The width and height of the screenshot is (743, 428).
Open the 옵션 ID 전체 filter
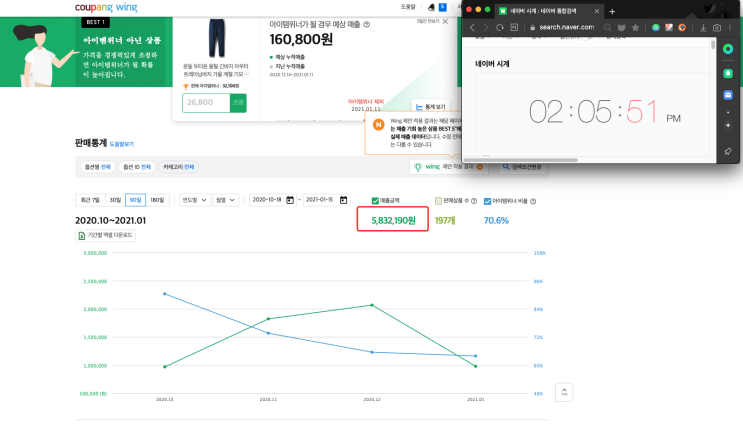[x=137, y=167]
